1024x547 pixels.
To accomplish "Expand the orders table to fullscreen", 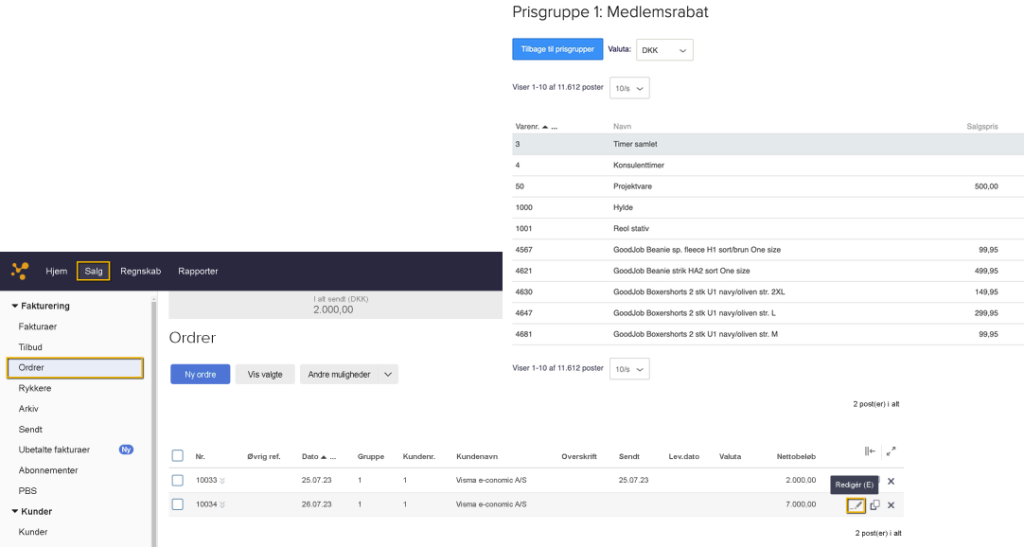I will click(x=891, y=452).
